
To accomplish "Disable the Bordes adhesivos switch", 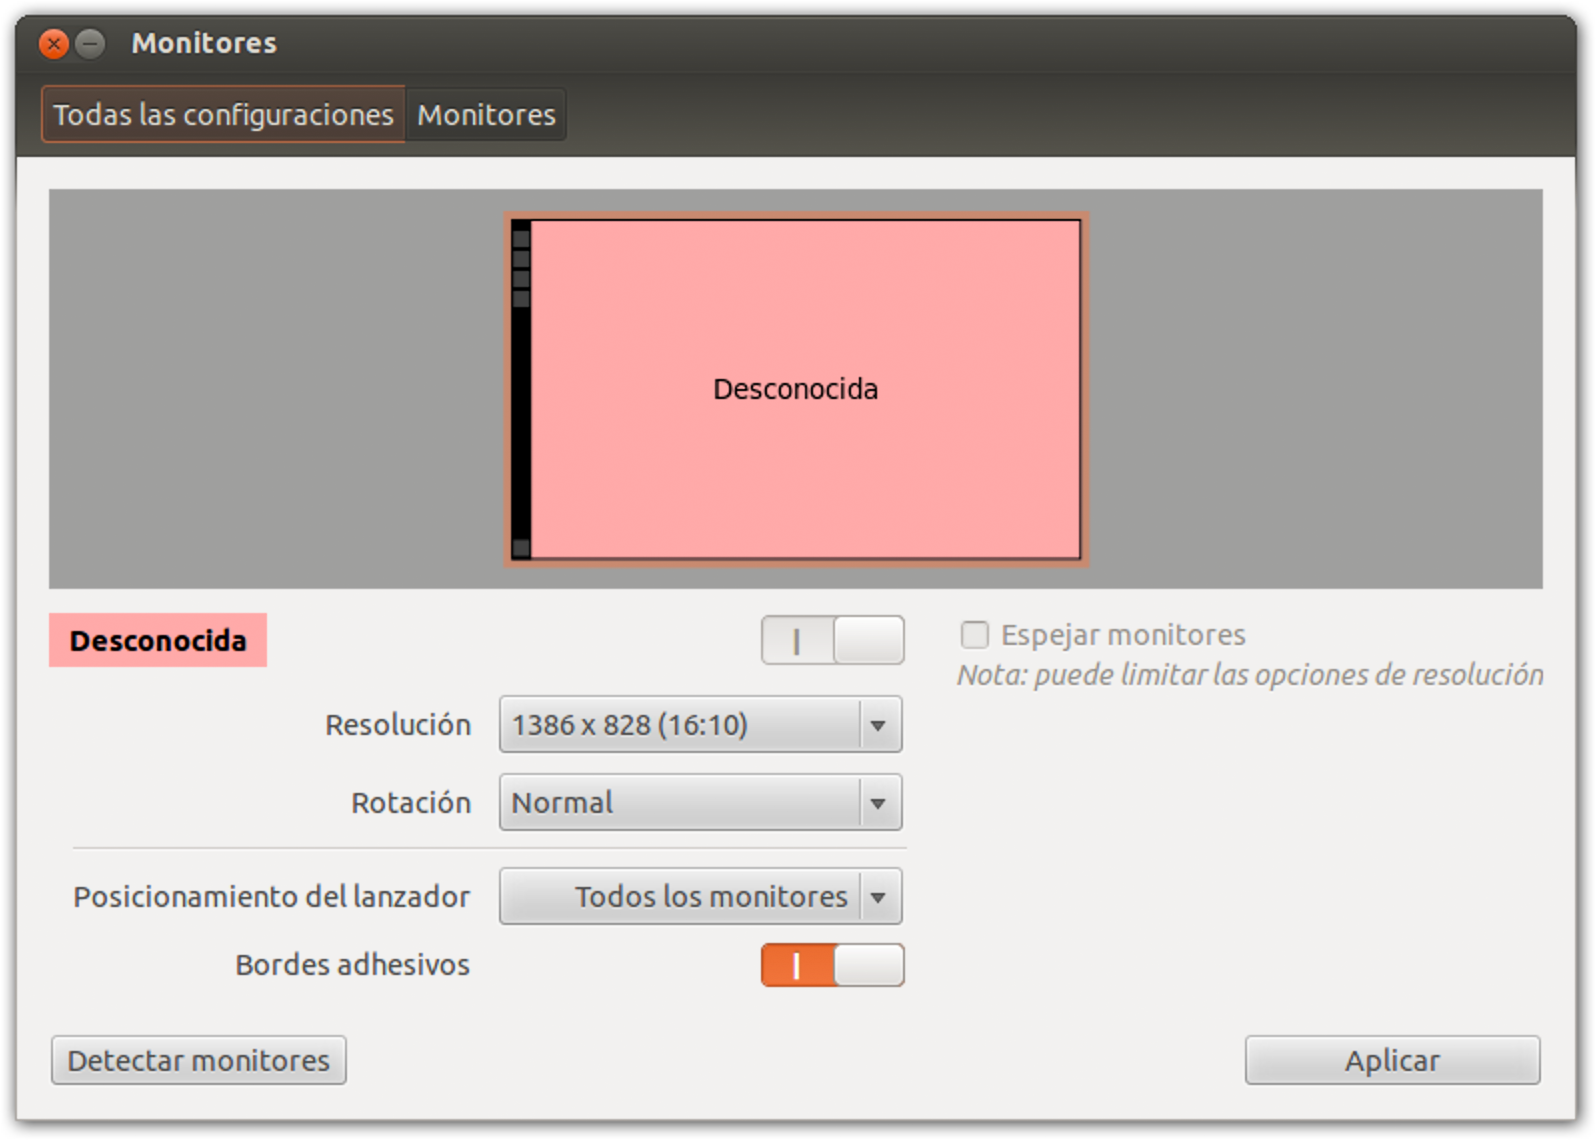I will pyautogui.click(x=832, y=966).
